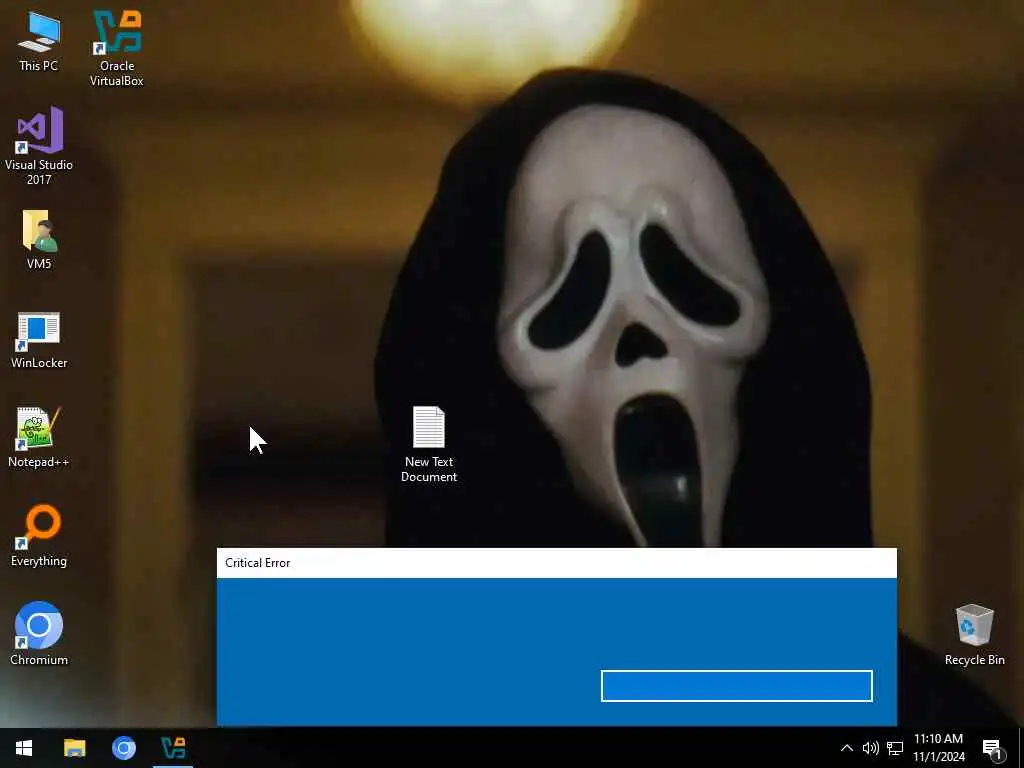Select the Notepad++ desktop shortcut
Image resolution: width=1024 pixels, height=768 pixels.
coord(39,438)
